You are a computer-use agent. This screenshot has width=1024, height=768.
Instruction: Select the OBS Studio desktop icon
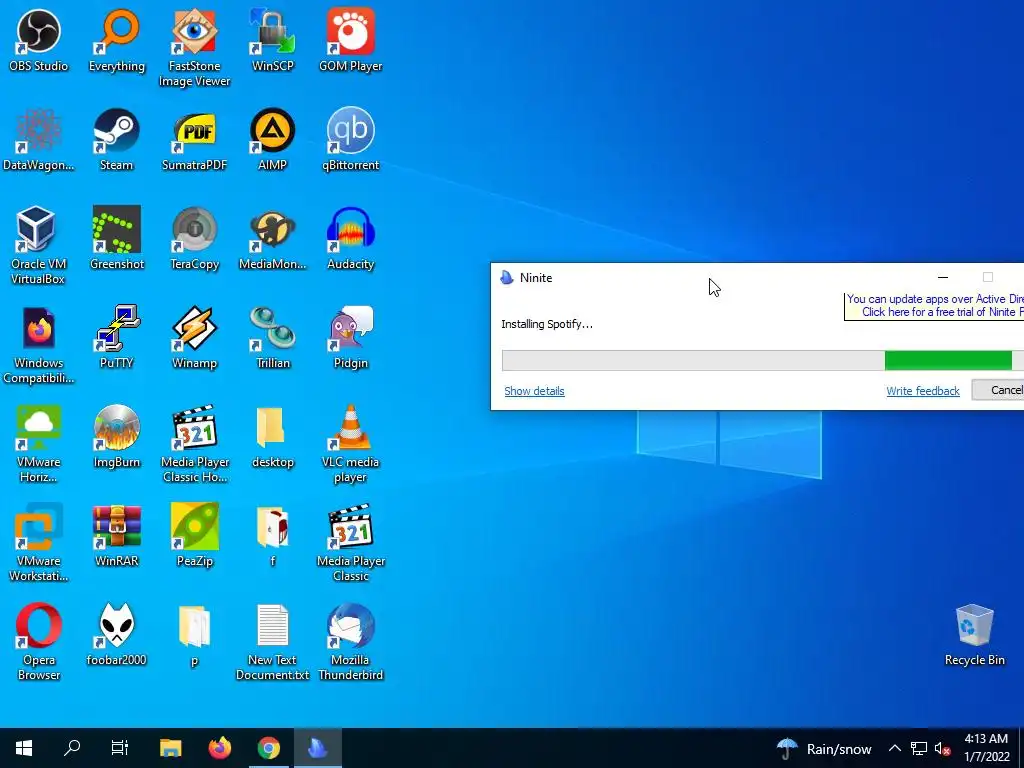39,40
